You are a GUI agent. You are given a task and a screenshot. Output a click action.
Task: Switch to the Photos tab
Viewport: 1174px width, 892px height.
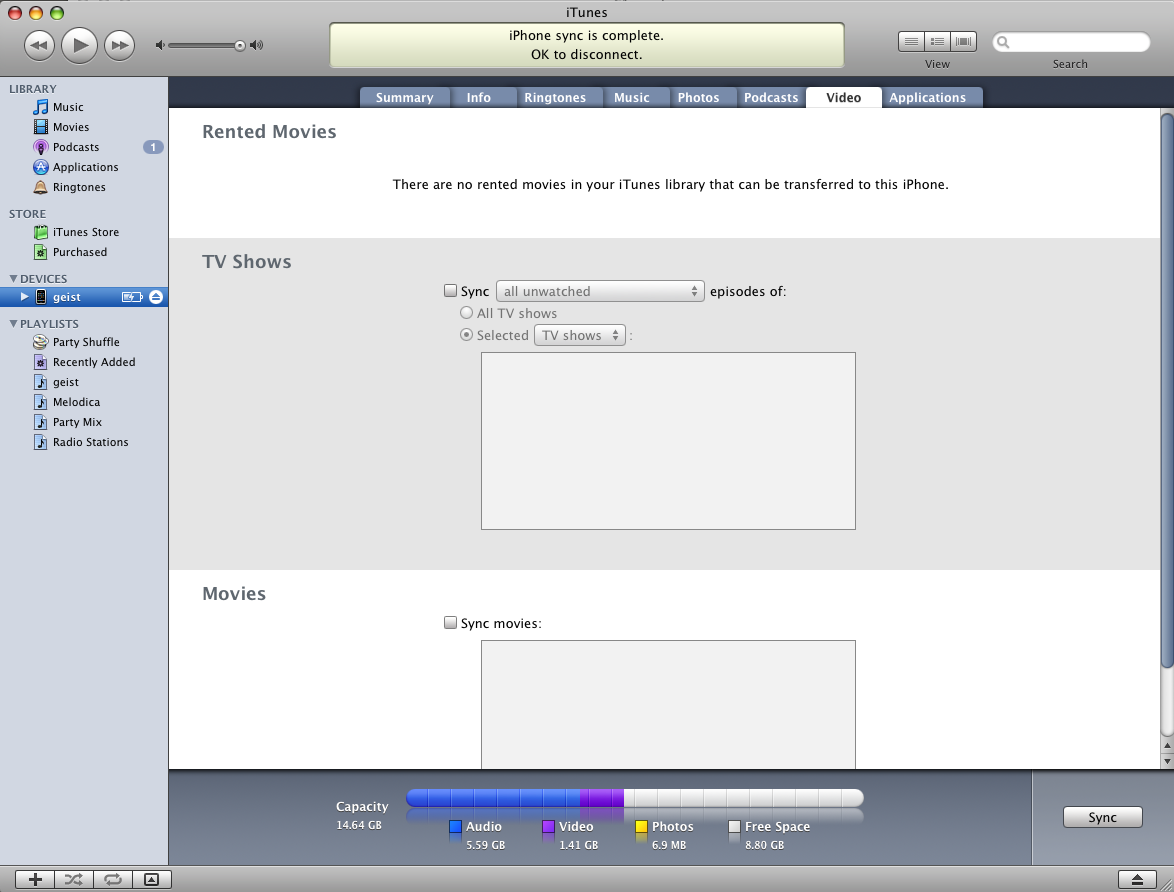699,97
